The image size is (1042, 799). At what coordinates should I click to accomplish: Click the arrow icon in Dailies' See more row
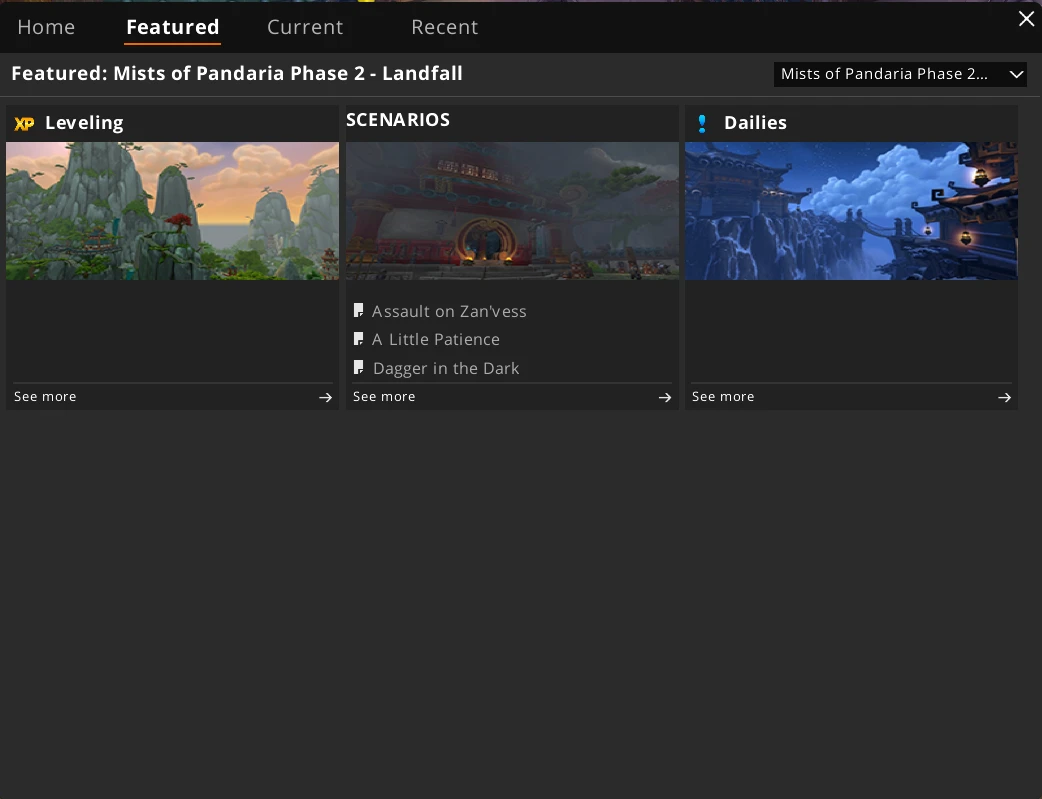1003,397
